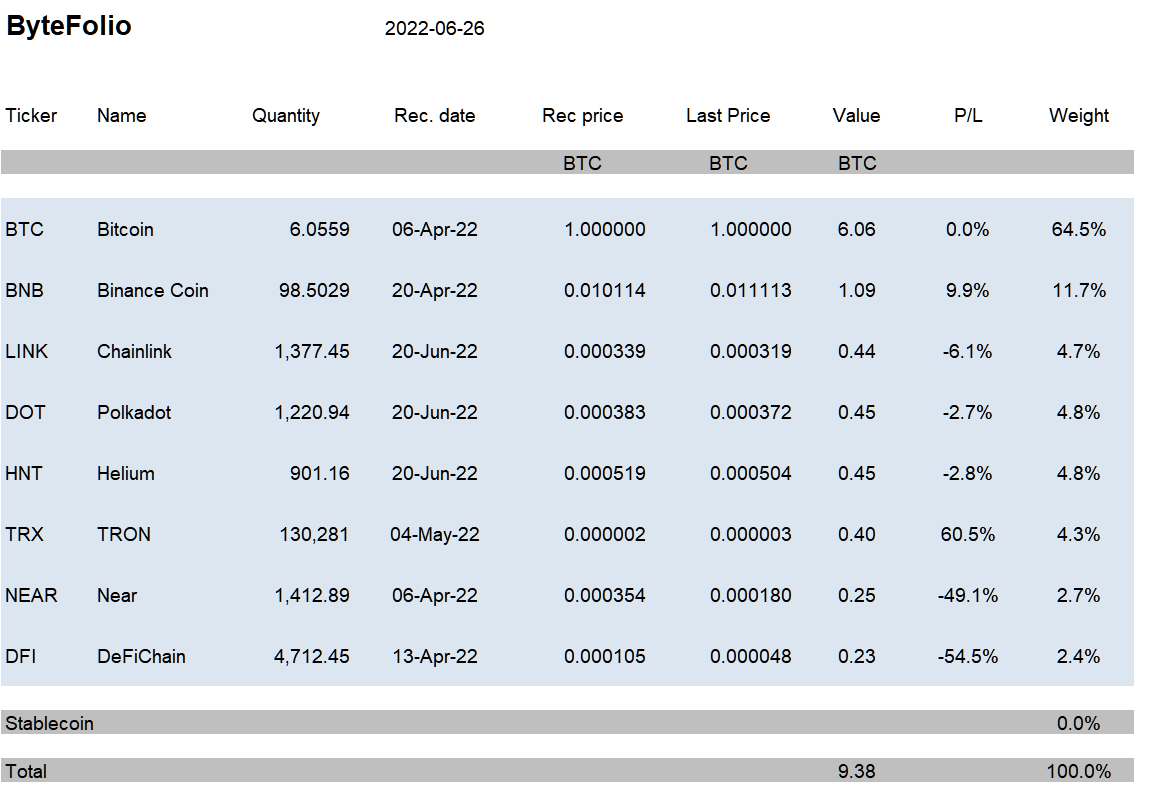
Task: Select the Near name cell
Action: 117,597
